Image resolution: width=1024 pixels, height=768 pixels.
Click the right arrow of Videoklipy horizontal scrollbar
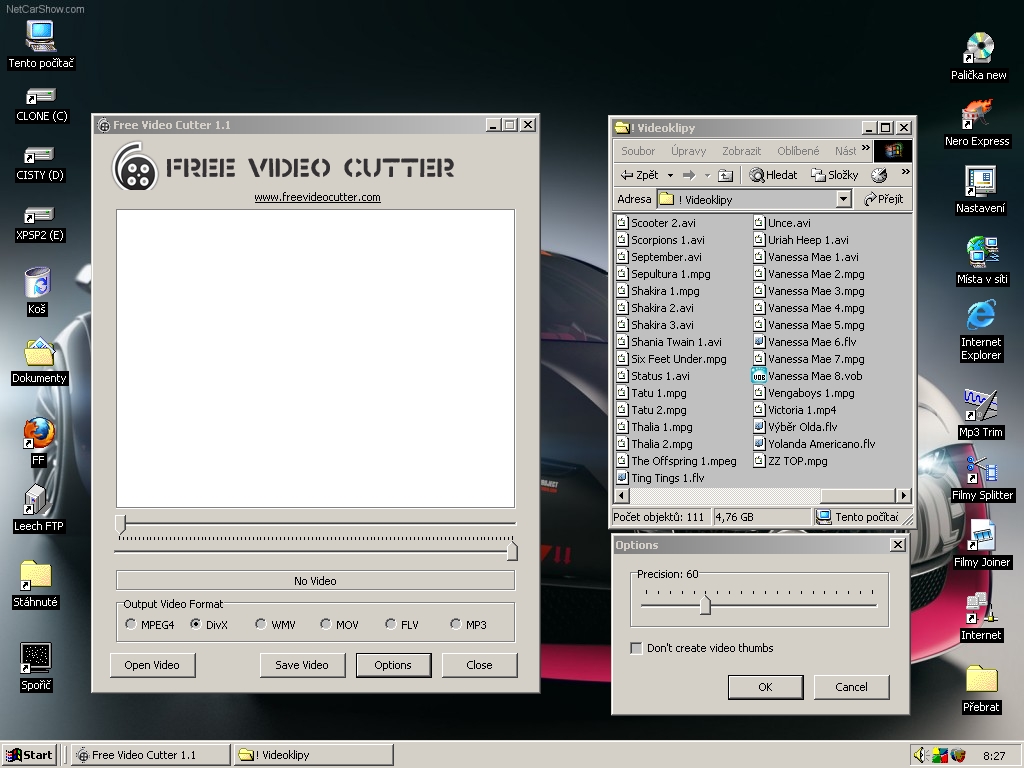point(903,496)
